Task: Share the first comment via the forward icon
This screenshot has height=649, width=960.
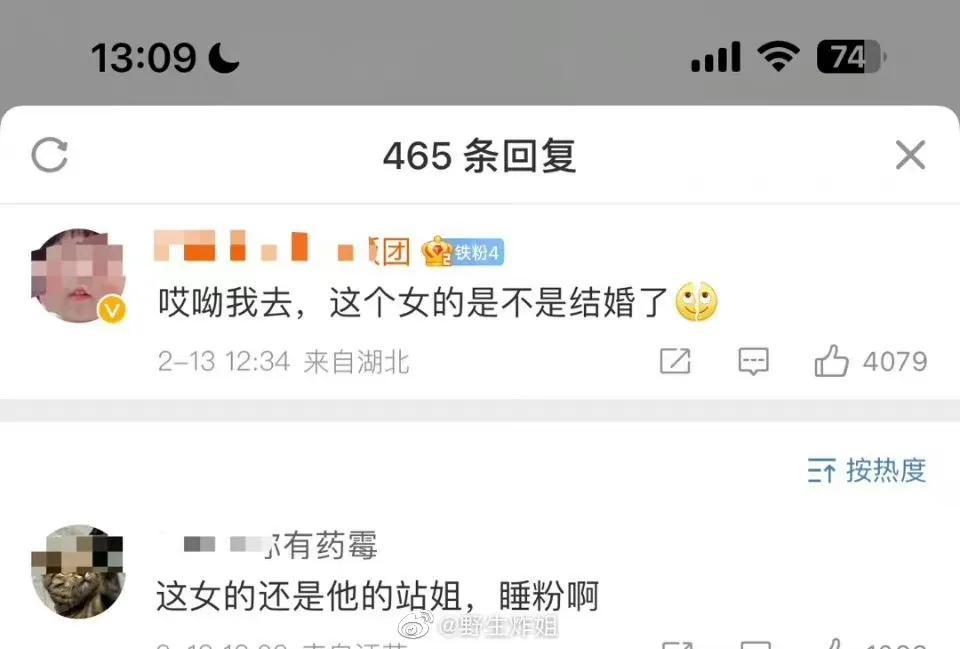Action: pos(675,361)
